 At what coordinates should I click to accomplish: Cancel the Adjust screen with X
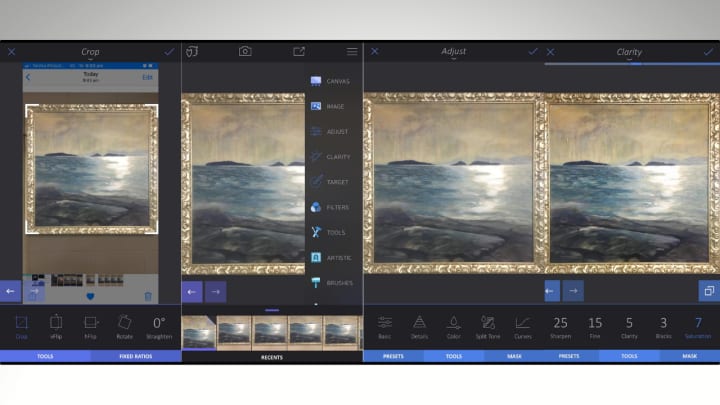pos(375,51)
